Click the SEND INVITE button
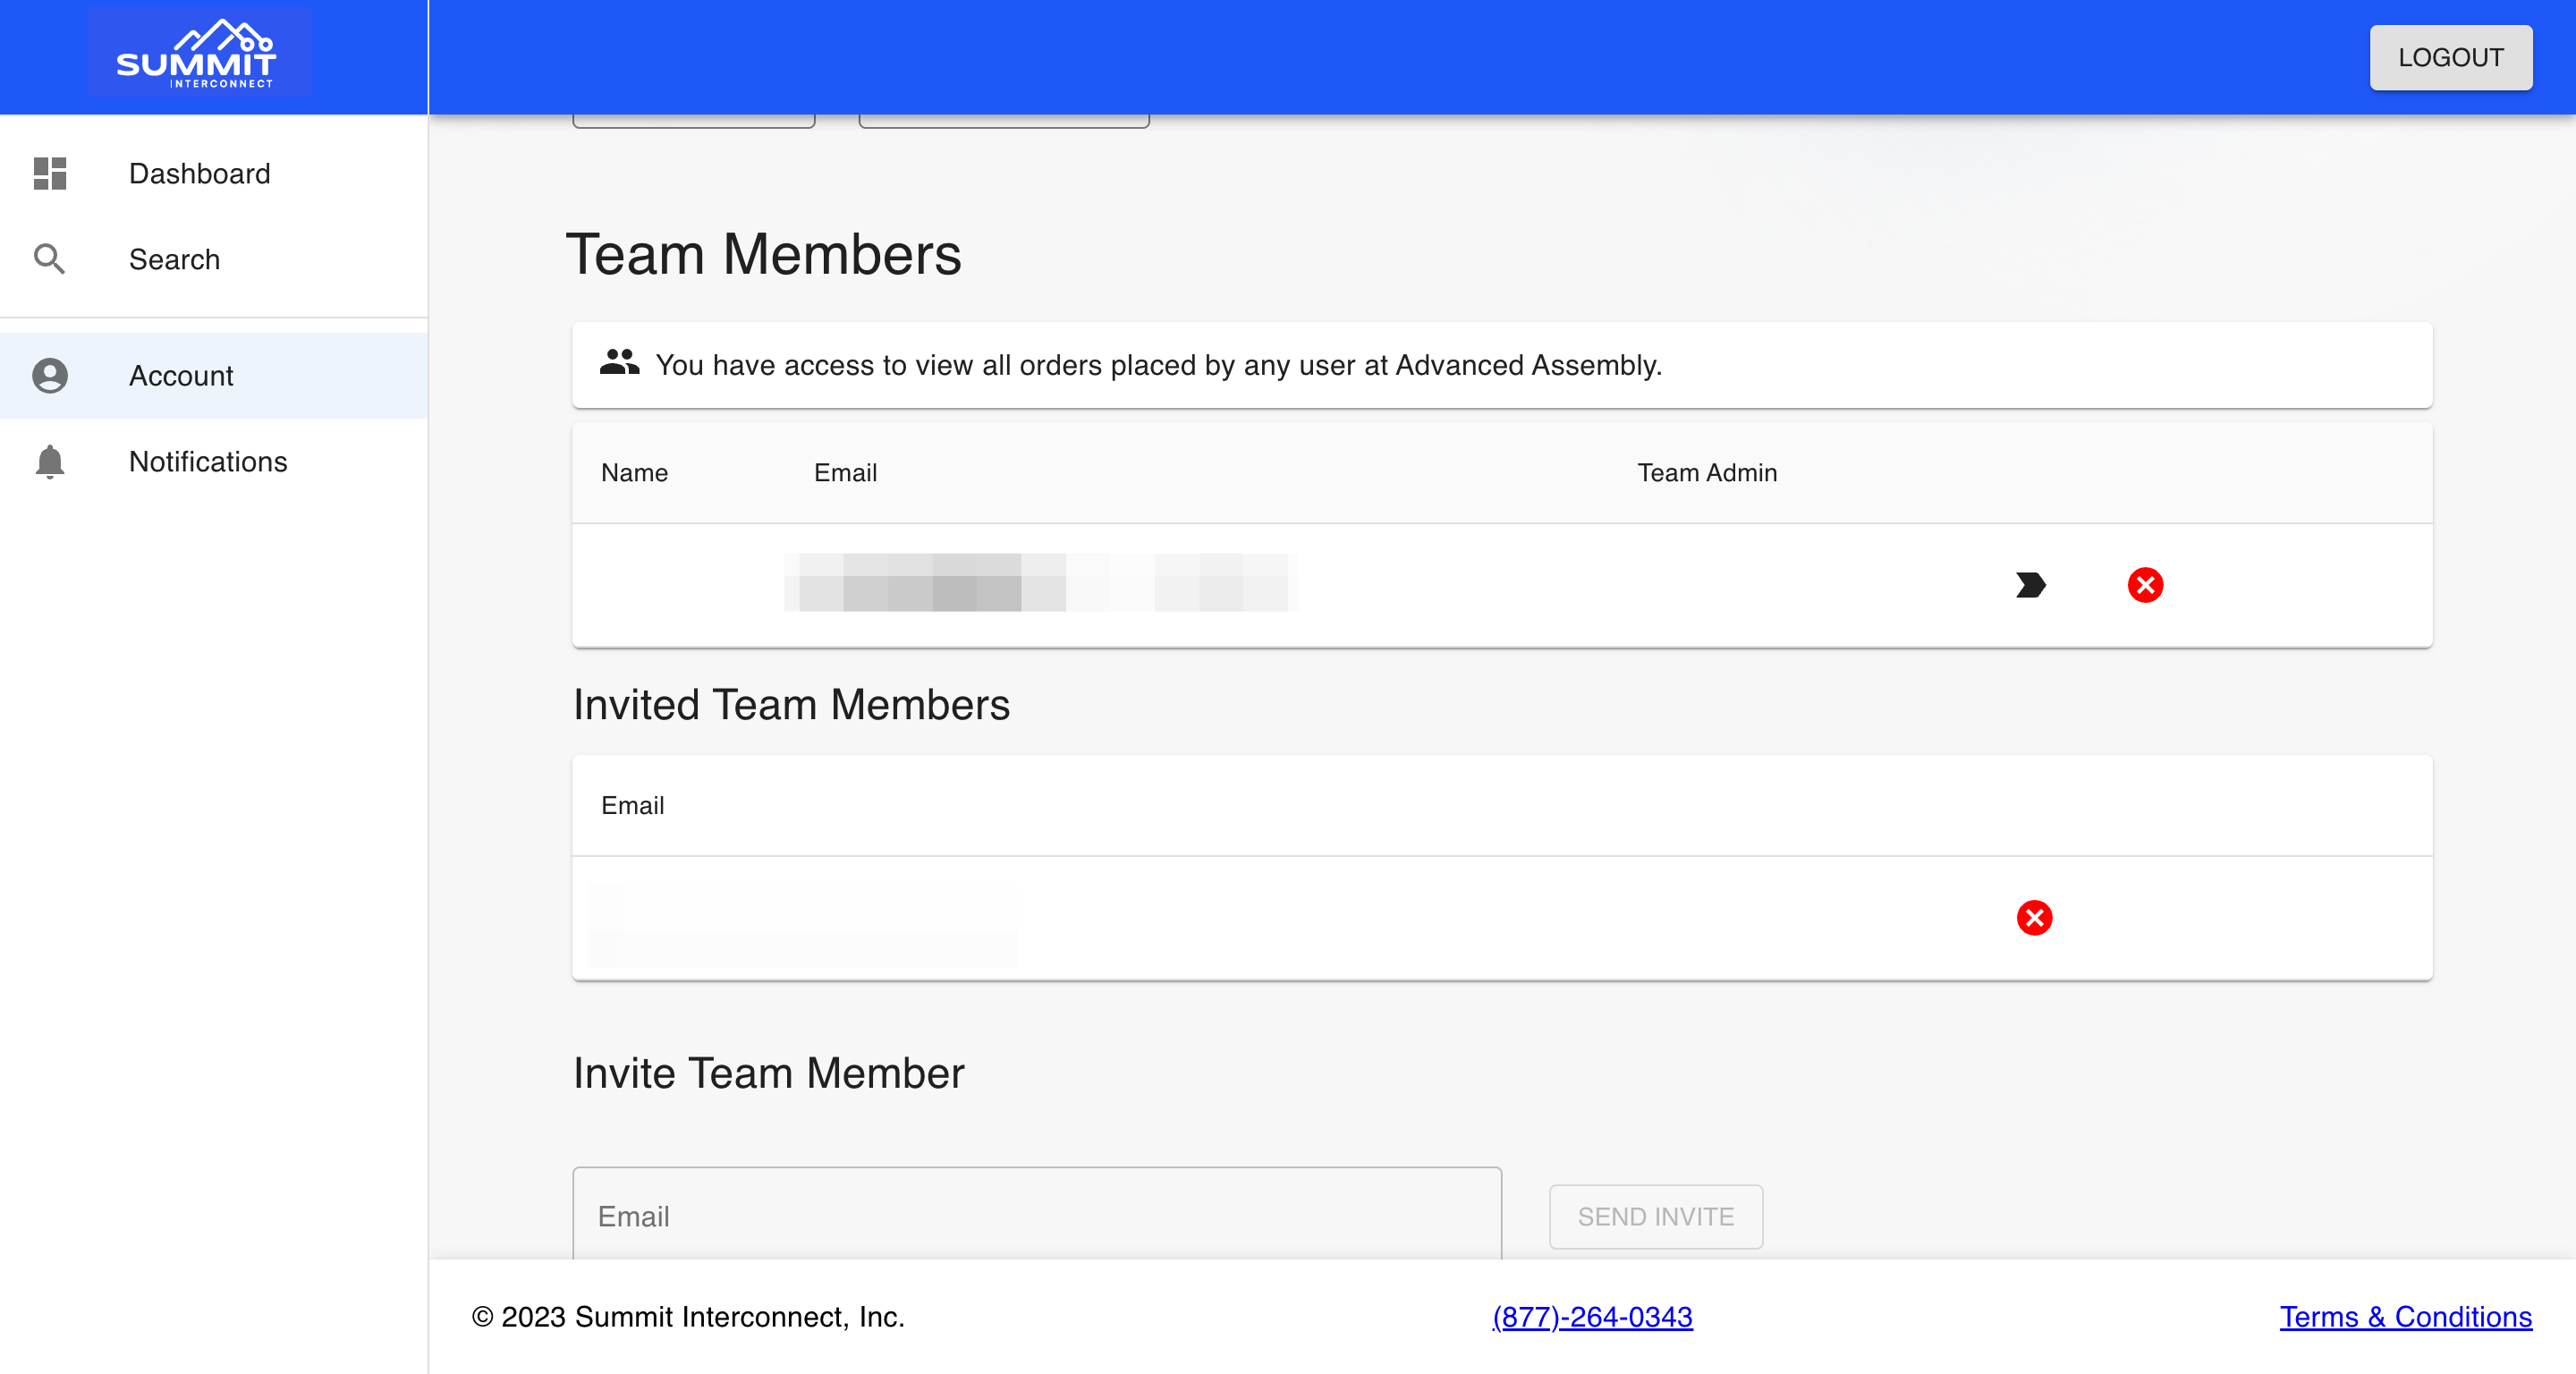2576x1374 pixels. coord(1655,1217)
